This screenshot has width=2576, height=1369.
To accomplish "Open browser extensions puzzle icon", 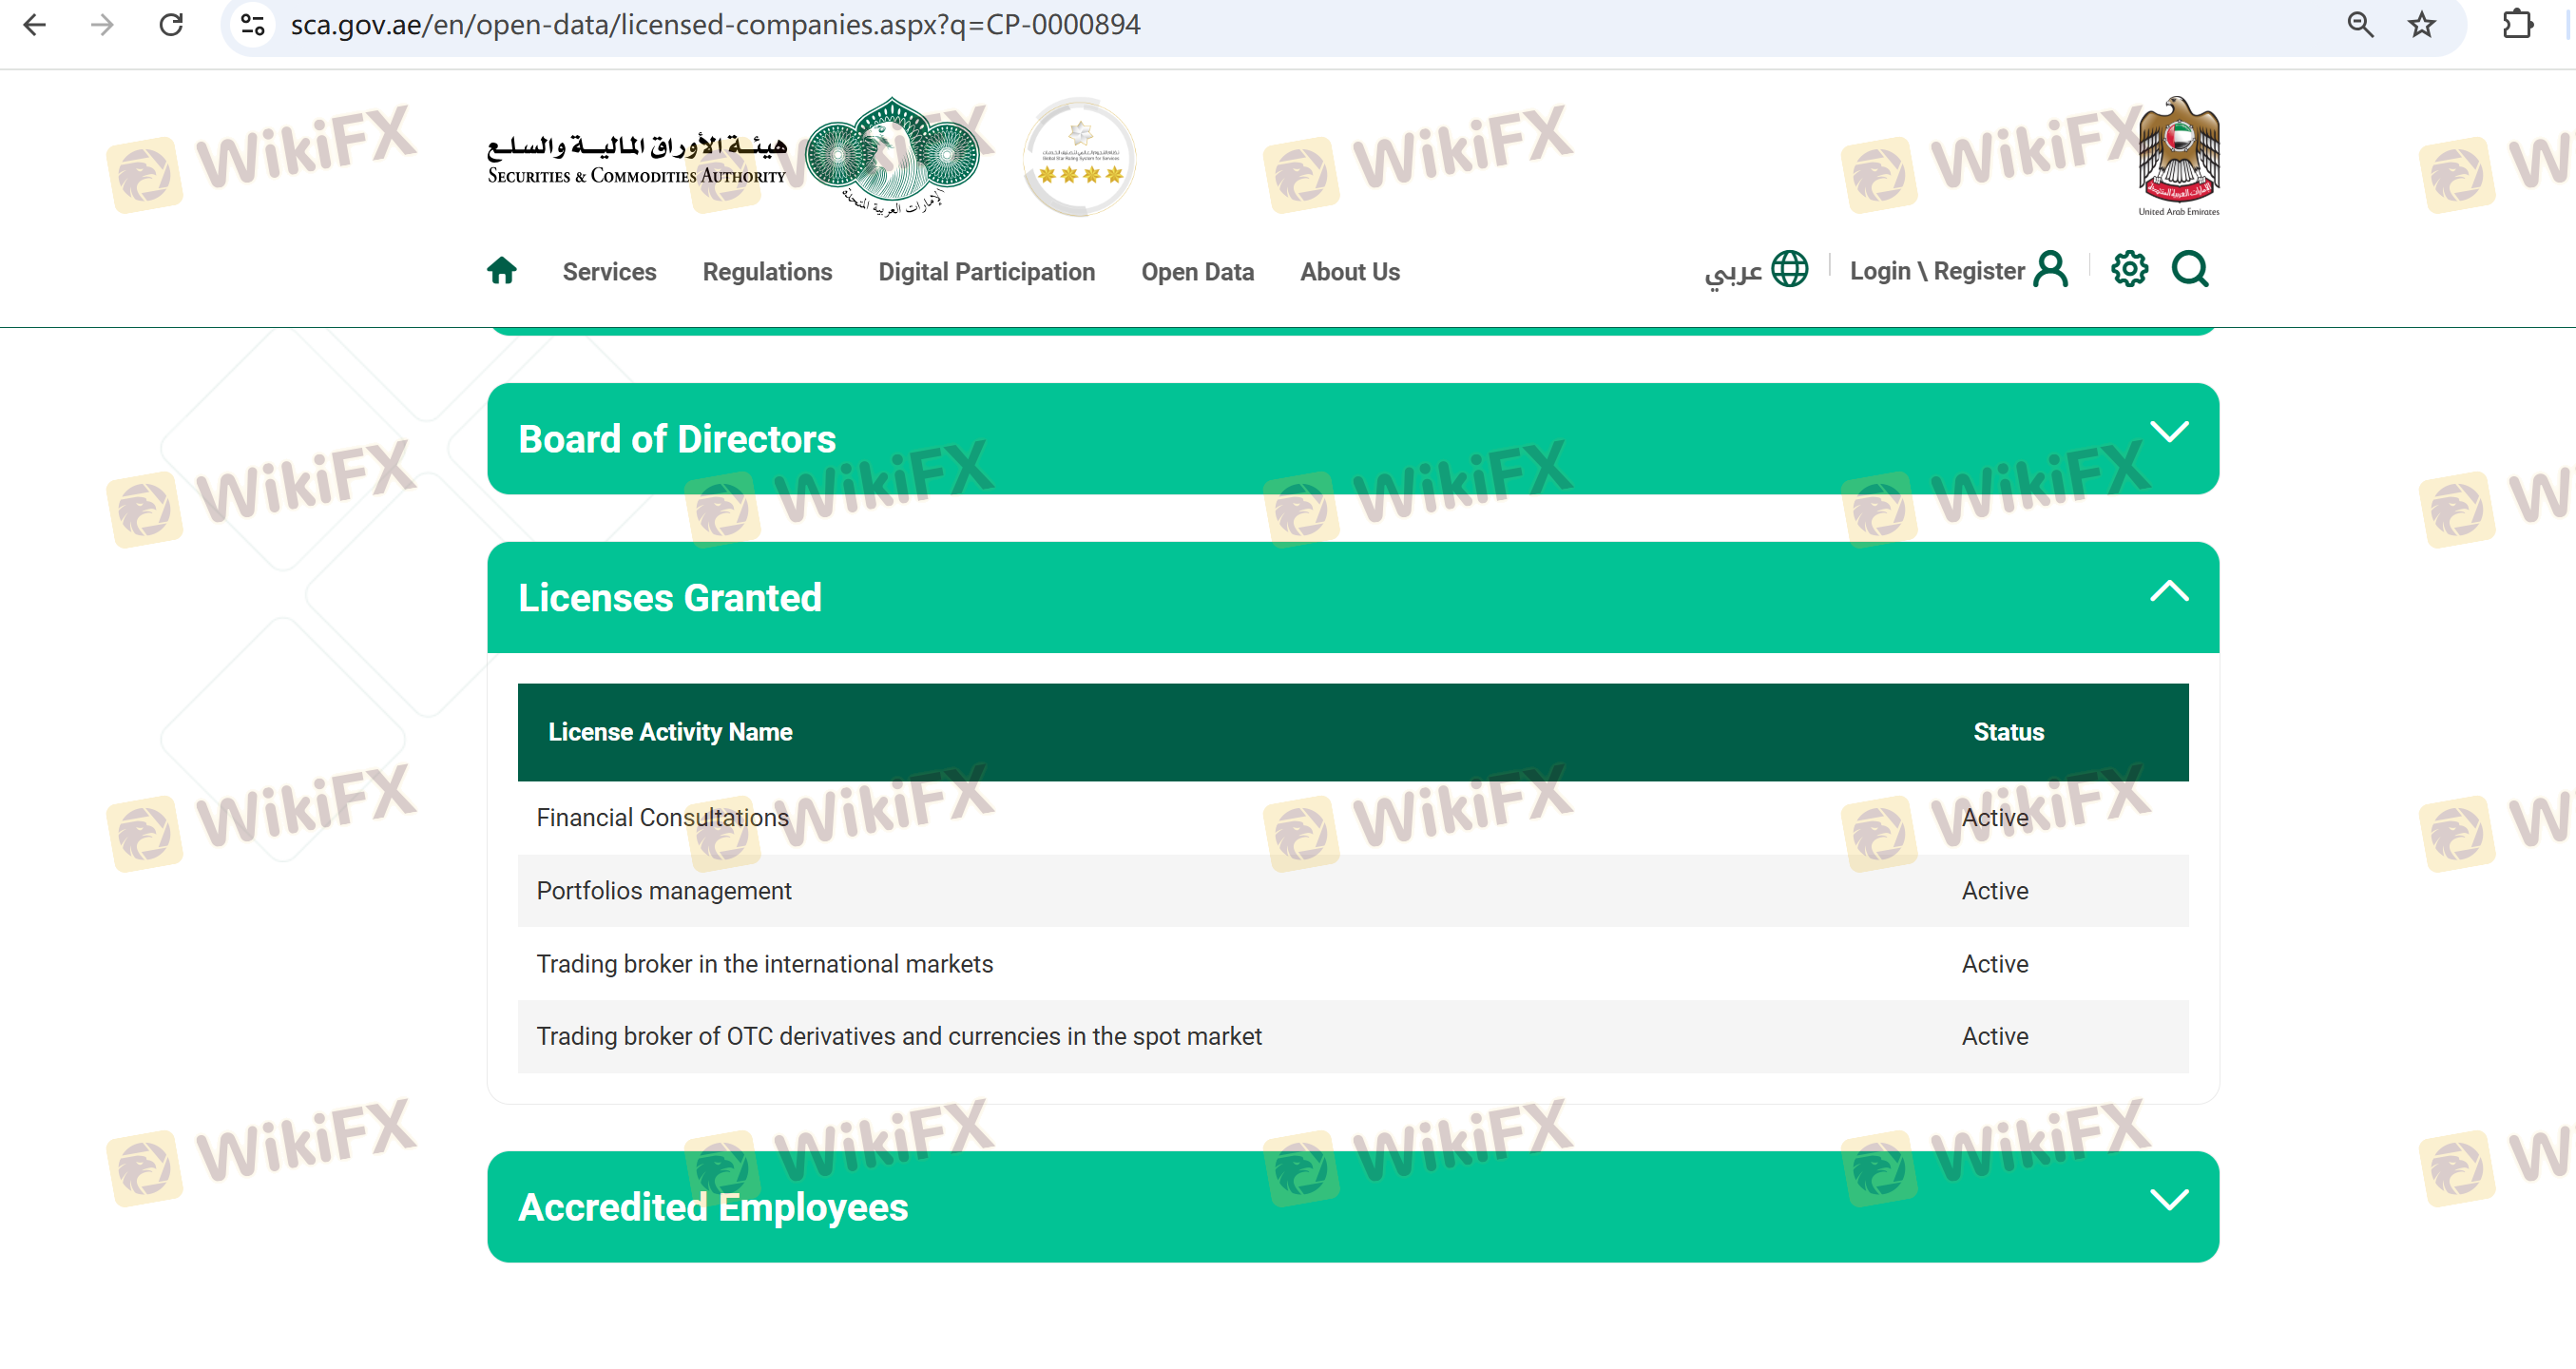I will click(x=2517, y=25).
